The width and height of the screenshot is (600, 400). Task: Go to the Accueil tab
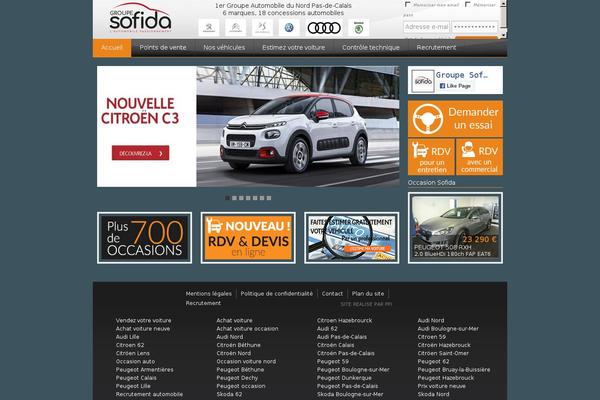point(112,47)
